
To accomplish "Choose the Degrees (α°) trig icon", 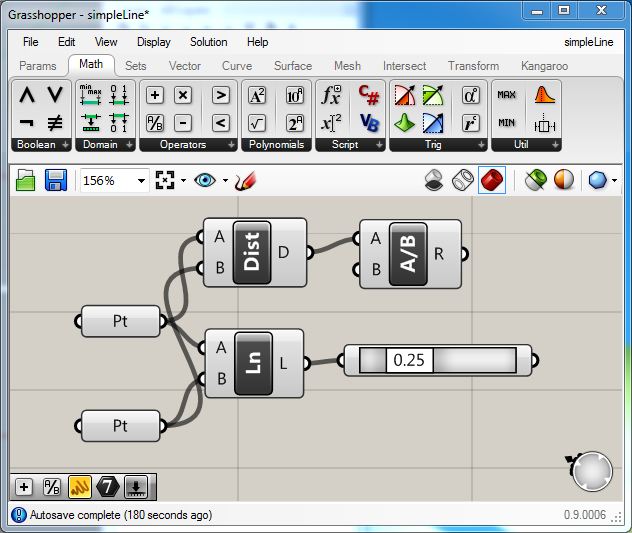I will pos(471,96).
